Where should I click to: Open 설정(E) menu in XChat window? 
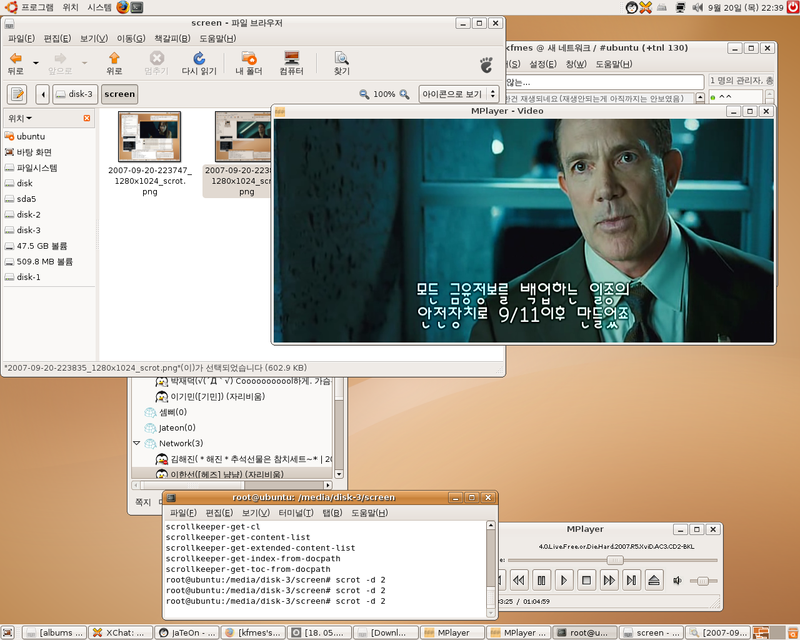coord(543,64)
